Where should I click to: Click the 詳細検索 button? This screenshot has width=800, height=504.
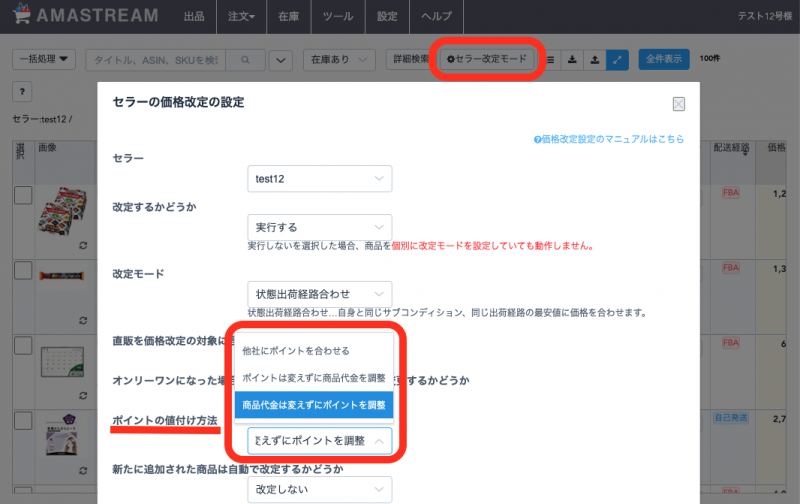click(410, 59)
